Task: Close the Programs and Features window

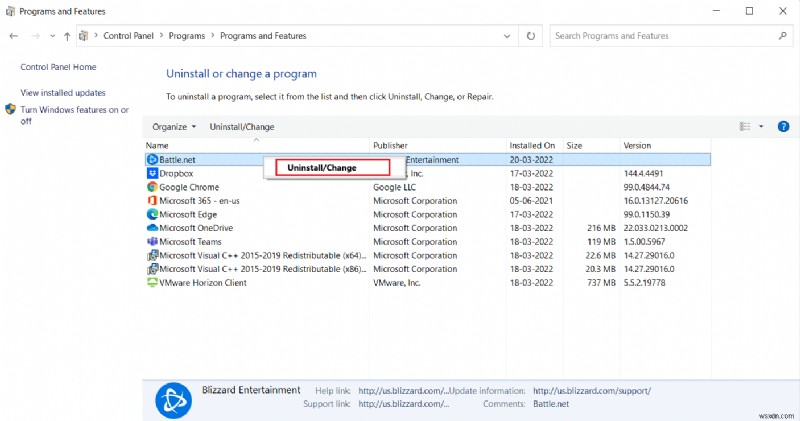Action: click(x=783, y=11)
